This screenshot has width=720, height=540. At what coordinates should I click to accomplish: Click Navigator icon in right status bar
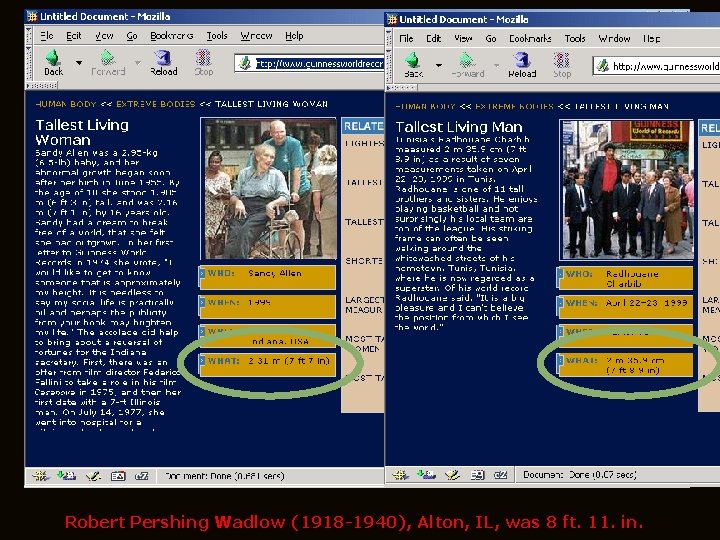pyautogui.click(x=400, y=475)
